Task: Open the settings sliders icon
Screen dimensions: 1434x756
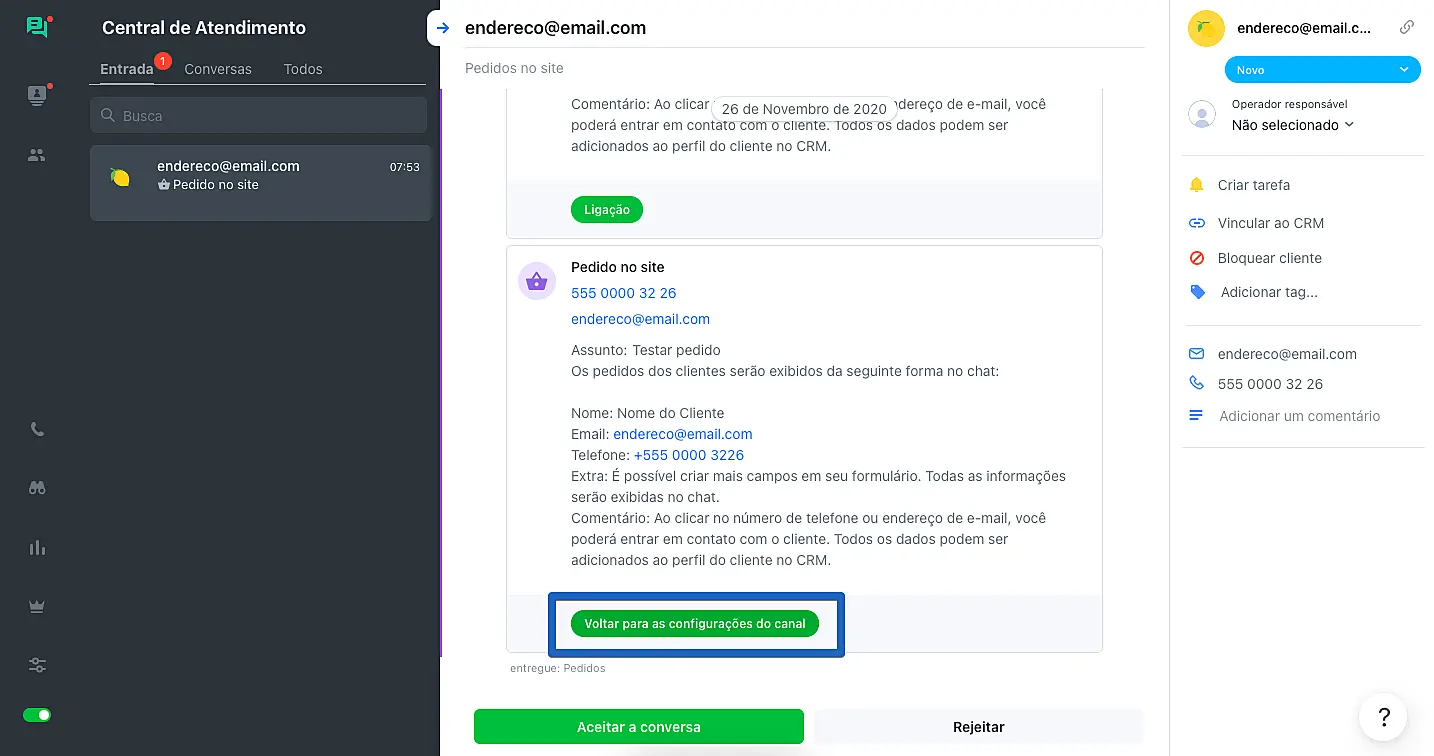Action: tap(37, 665)
